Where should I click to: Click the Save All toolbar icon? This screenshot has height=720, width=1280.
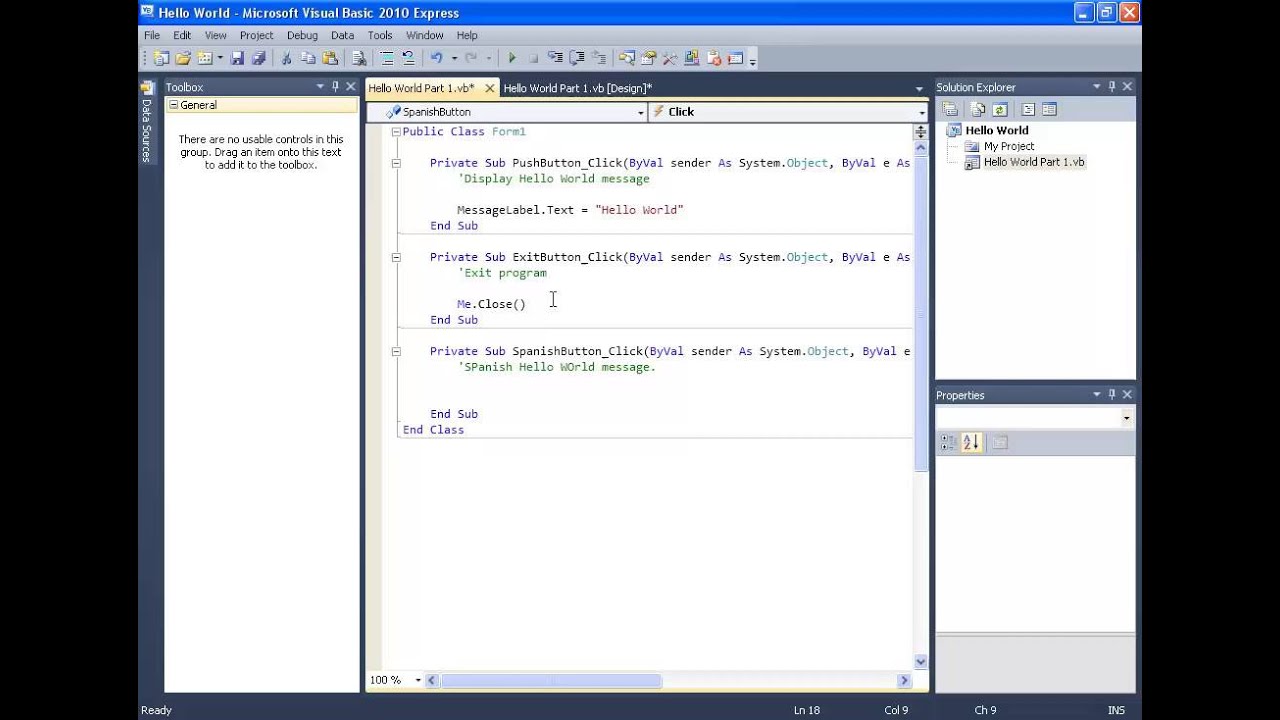(259, 58)
